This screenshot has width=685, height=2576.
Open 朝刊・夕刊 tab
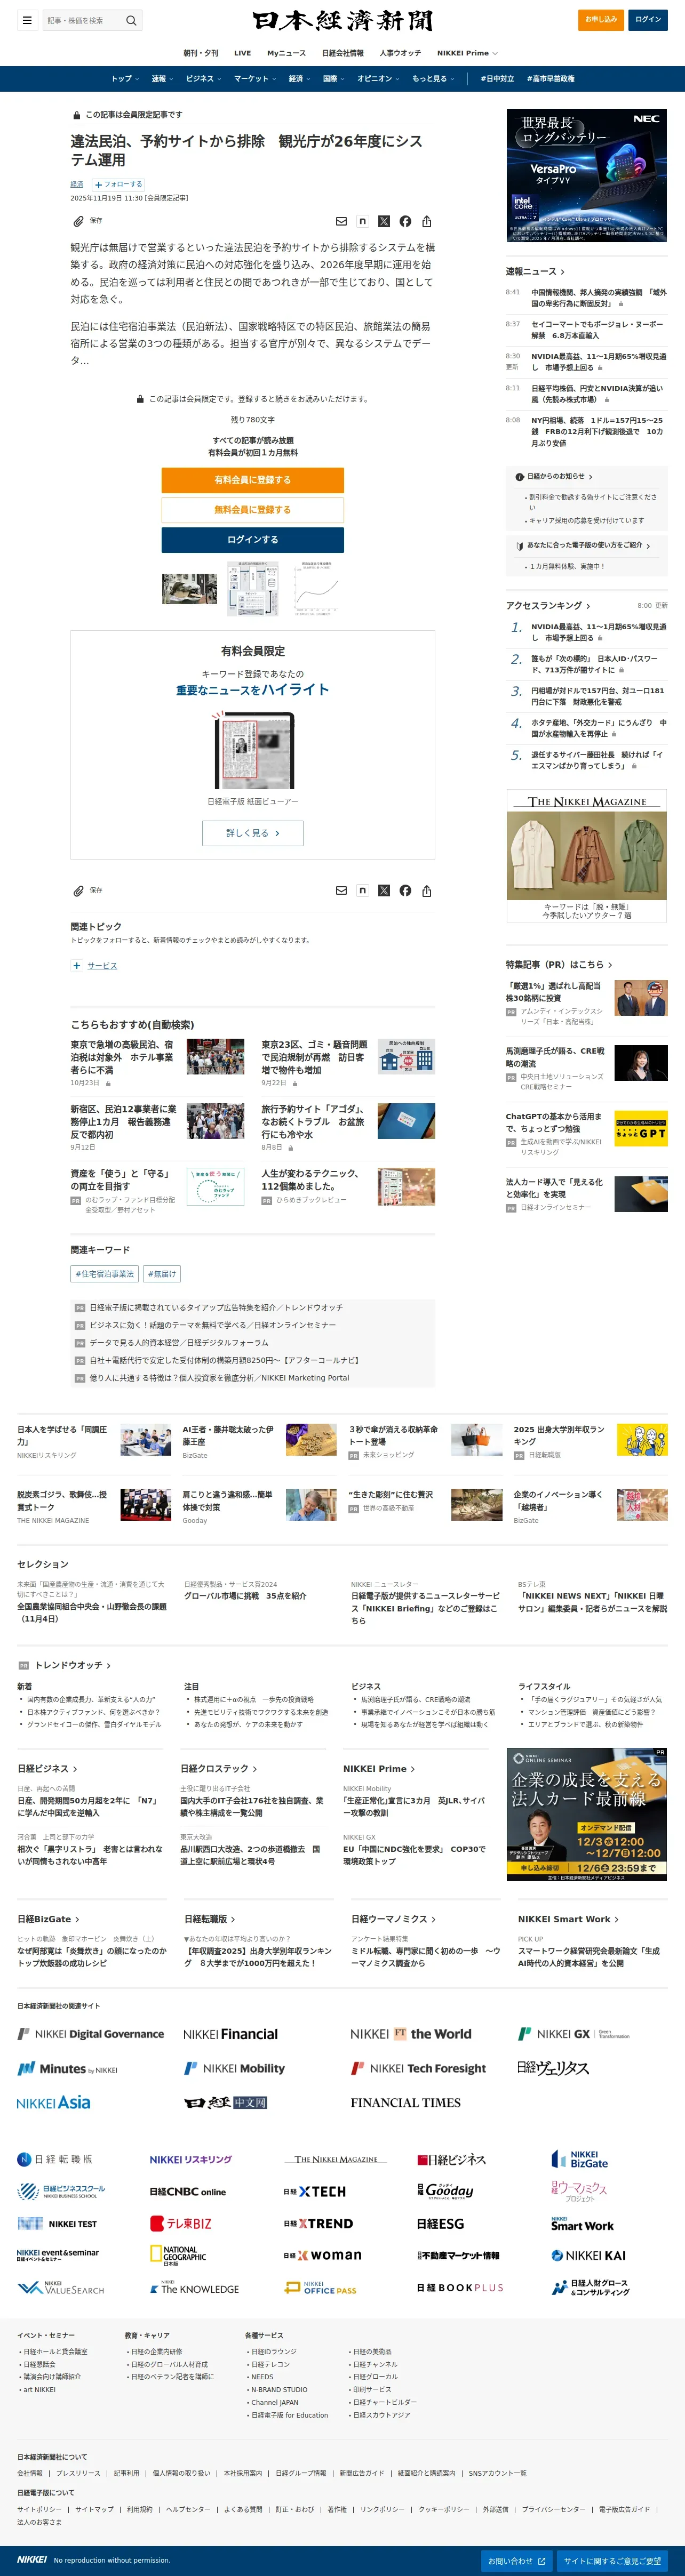point(200,53)
